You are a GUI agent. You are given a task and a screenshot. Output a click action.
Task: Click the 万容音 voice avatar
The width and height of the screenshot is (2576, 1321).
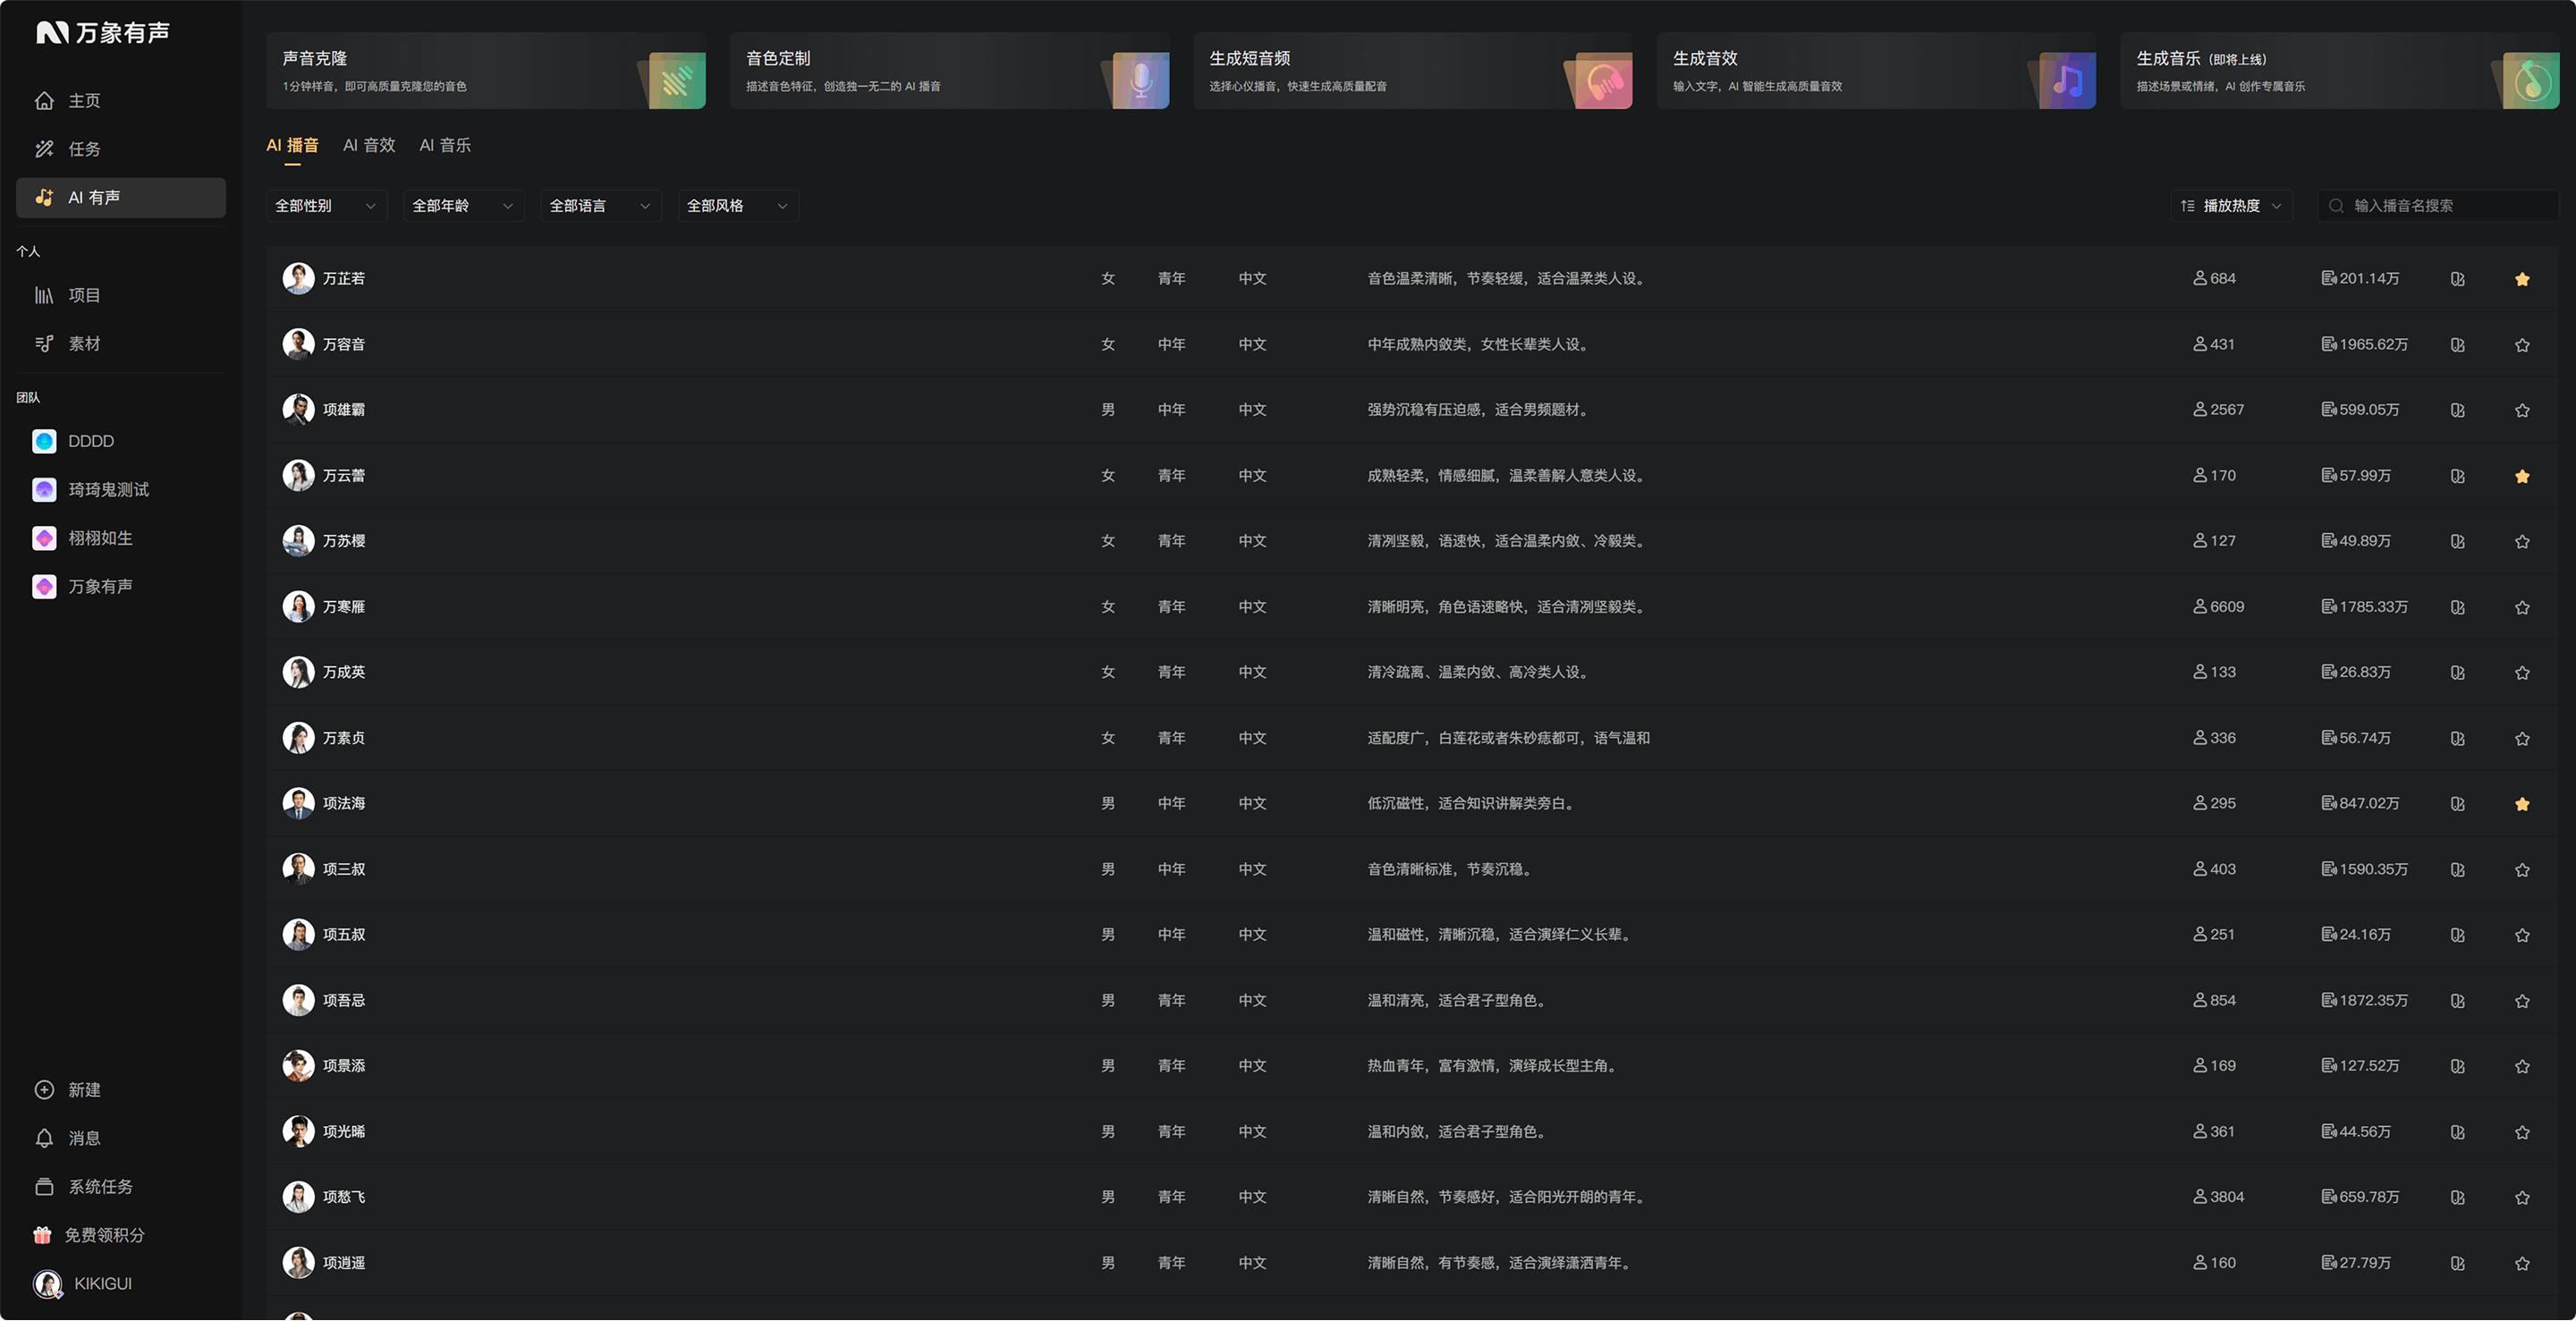[x=298, y=344]
